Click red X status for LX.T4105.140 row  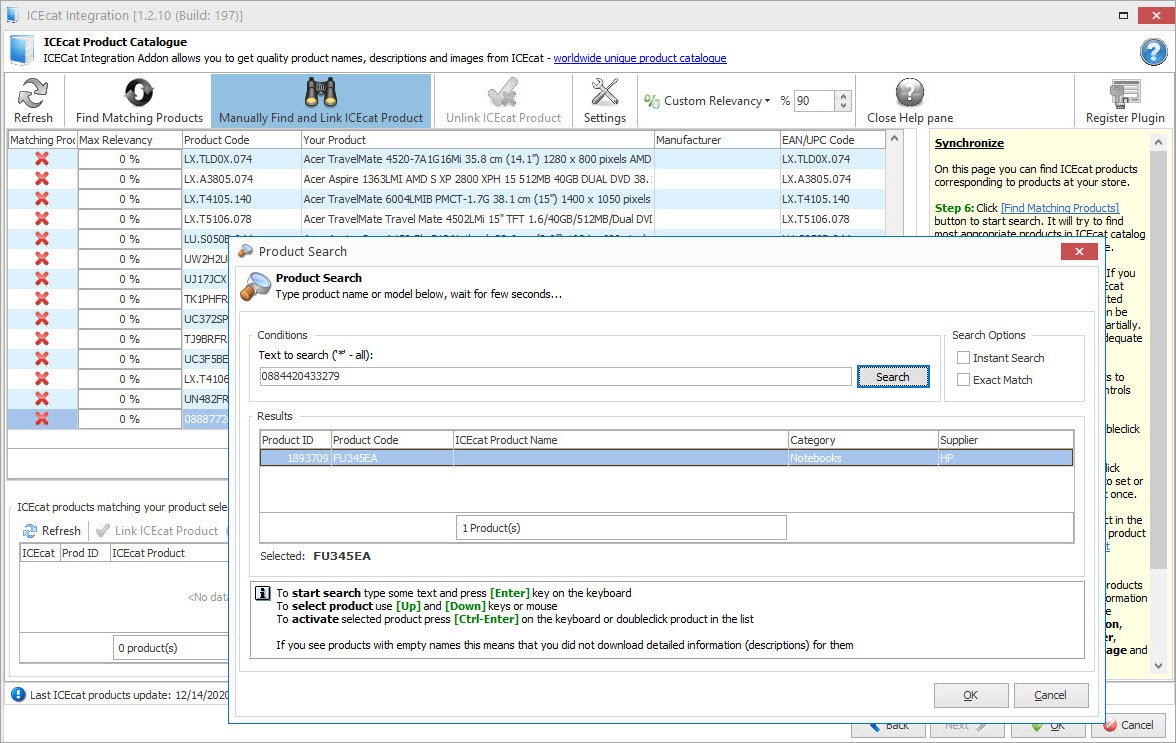(x=42, y=199)
